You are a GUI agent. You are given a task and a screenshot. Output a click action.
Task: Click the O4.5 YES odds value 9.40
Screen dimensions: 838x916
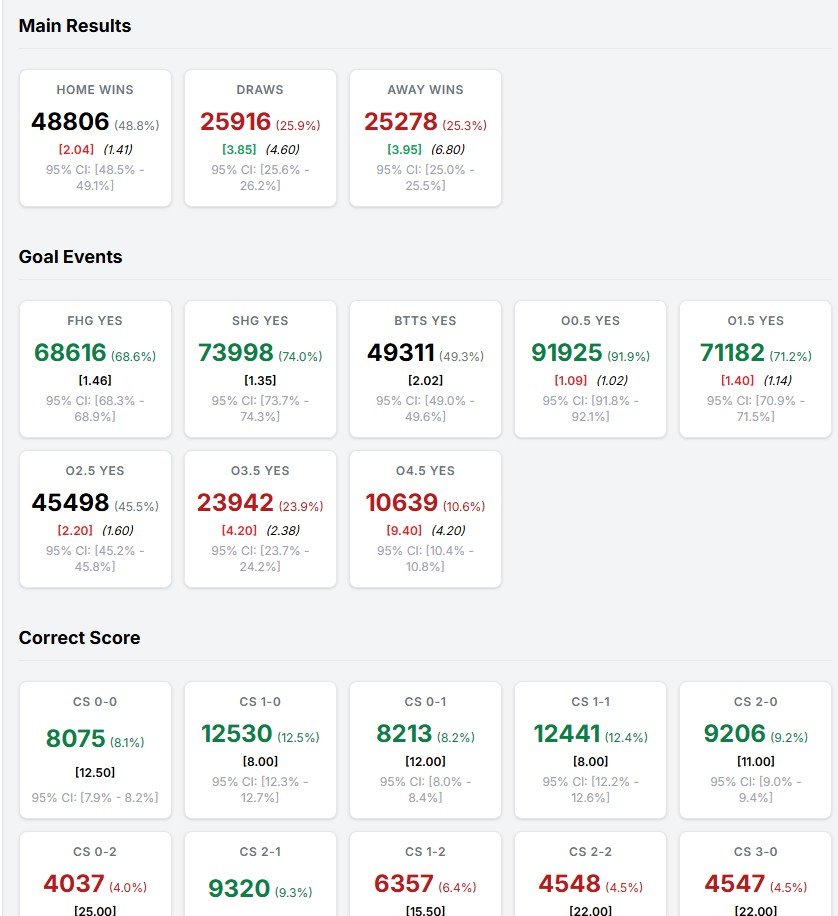(x=403, y=530)
